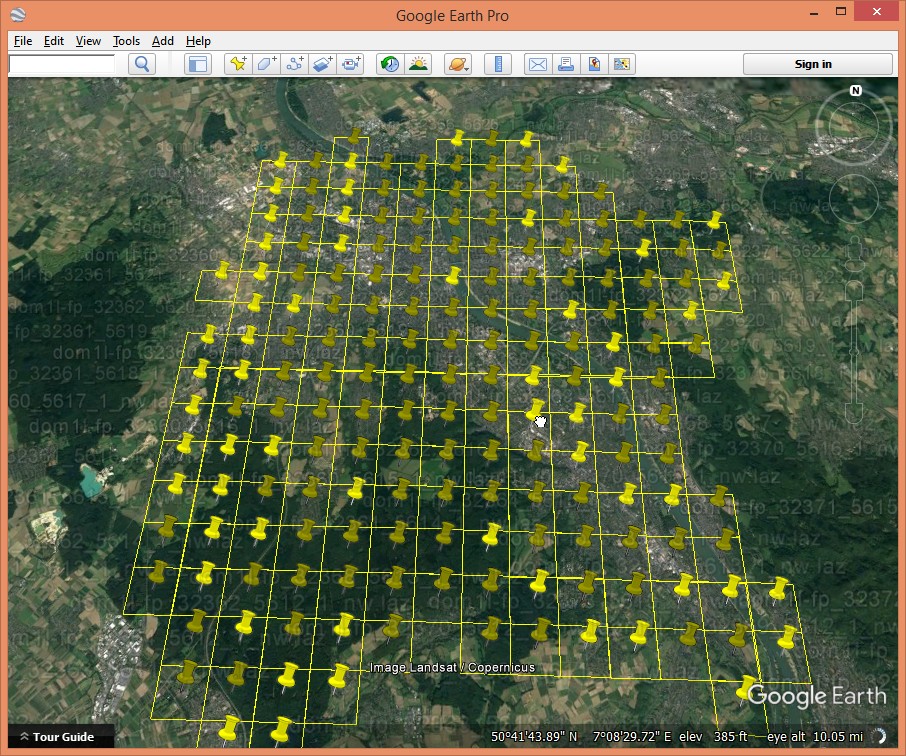Click the Add Image Overlay icon
906x756 pixels.
pyautogui.click(x=322, y=64)
